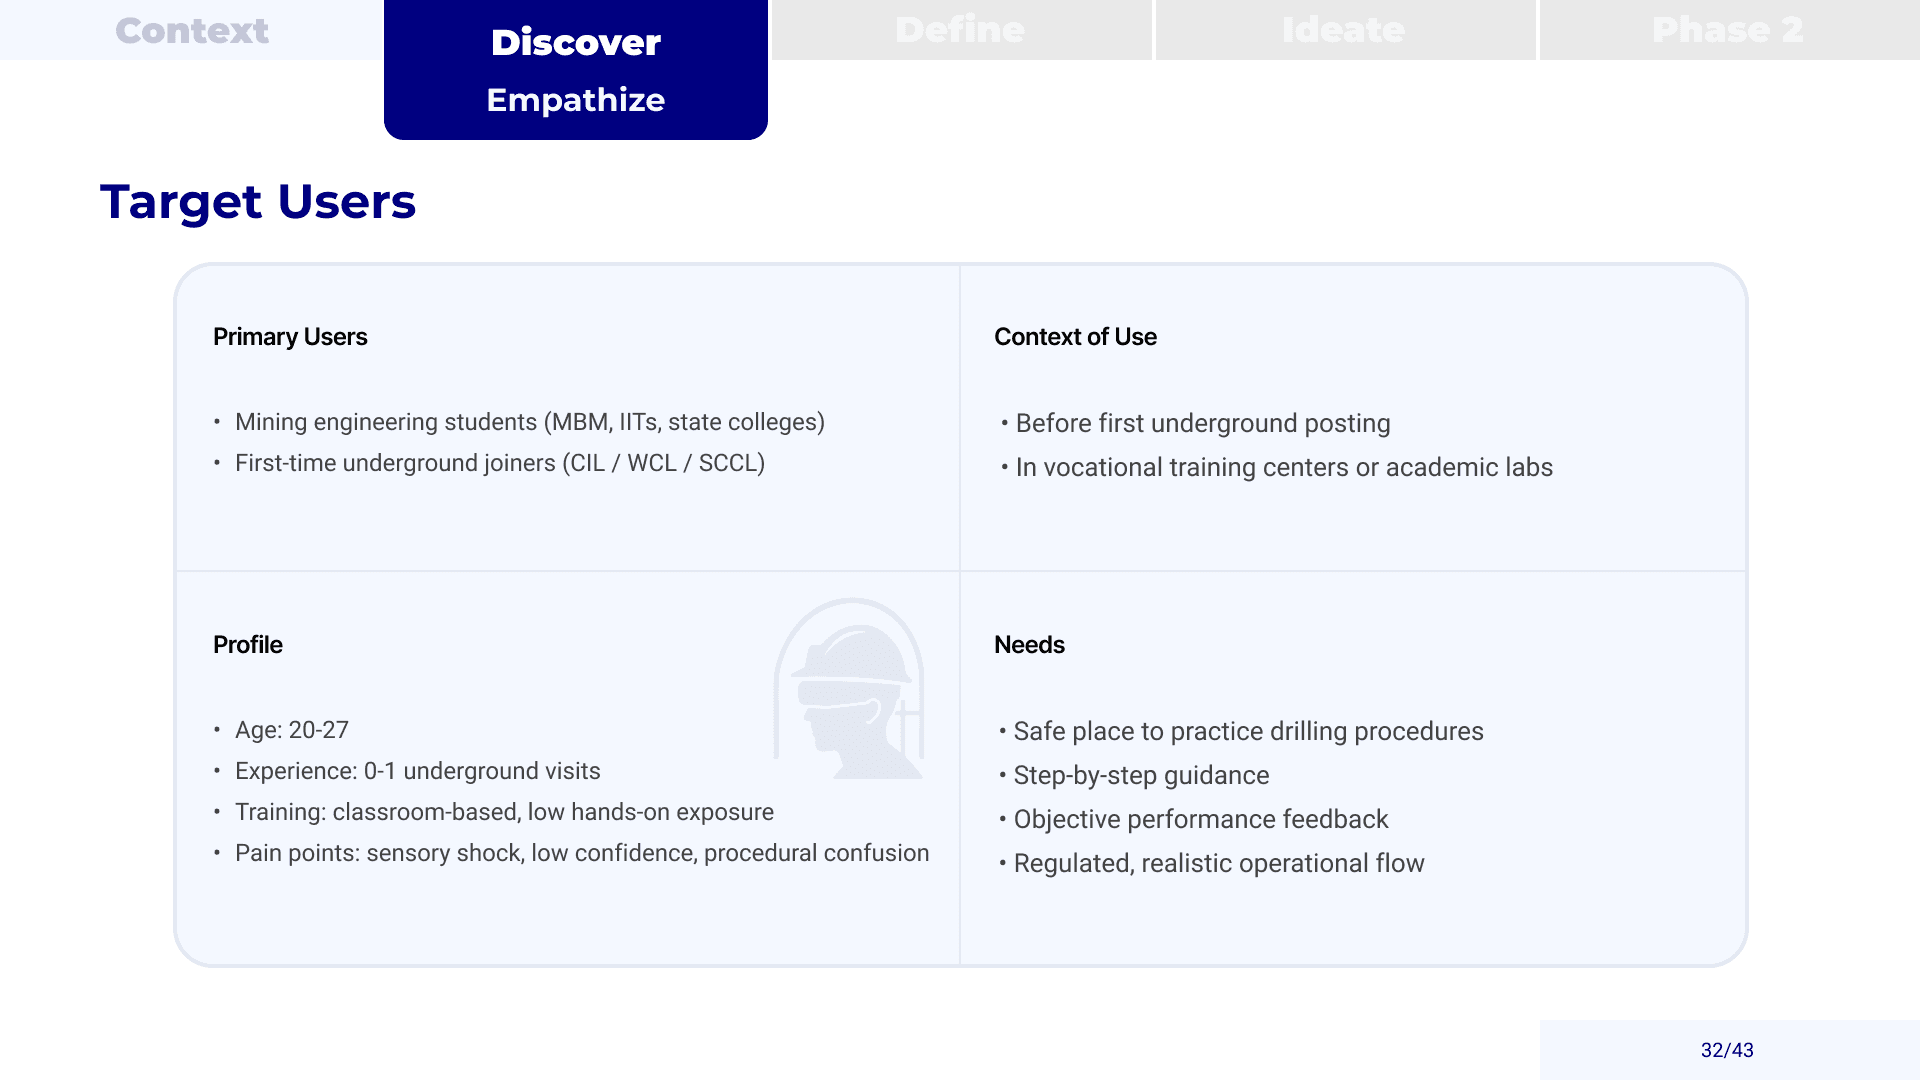Click the Target Users heading
Image resolution: width=1920 pixels, height=1080 pixels.
258,202
